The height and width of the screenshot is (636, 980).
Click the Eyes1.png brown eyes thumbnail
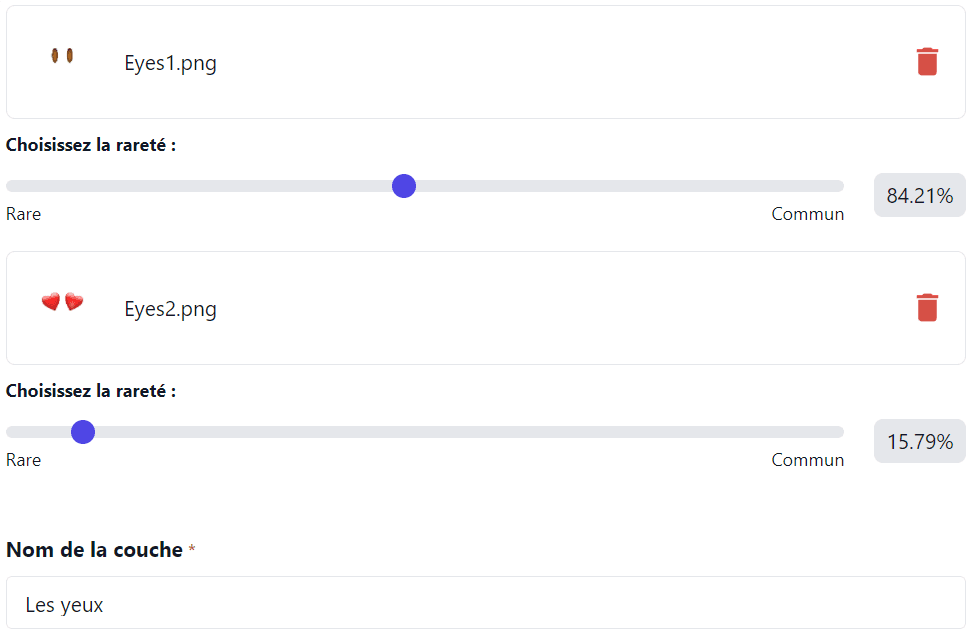62,56
